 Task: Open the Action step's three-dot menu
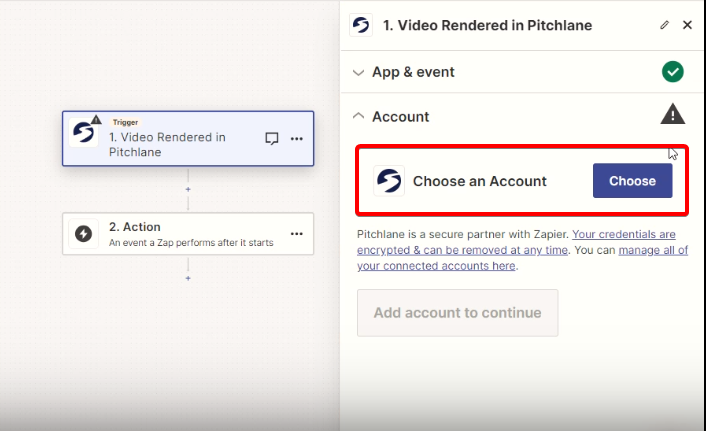(x=297, y=234)
